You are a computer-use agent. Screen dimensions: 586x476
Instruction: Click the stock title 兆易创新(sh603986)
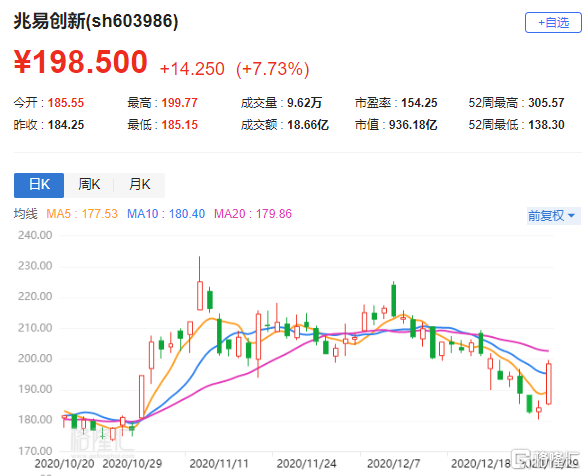[x=96, y=21]
